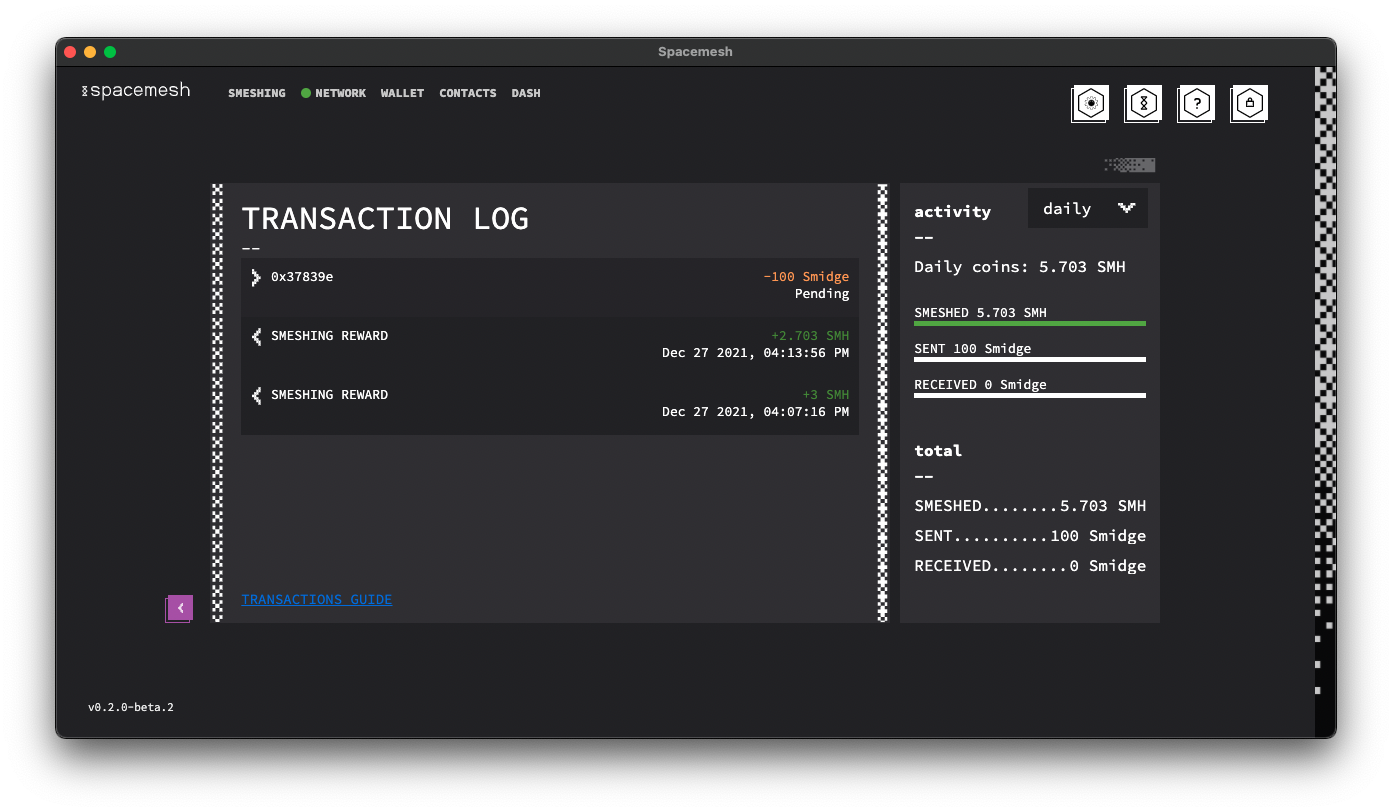Open the daily activity period dropdown
The height and width of the screenshot is (812, 1392).
1088,208
